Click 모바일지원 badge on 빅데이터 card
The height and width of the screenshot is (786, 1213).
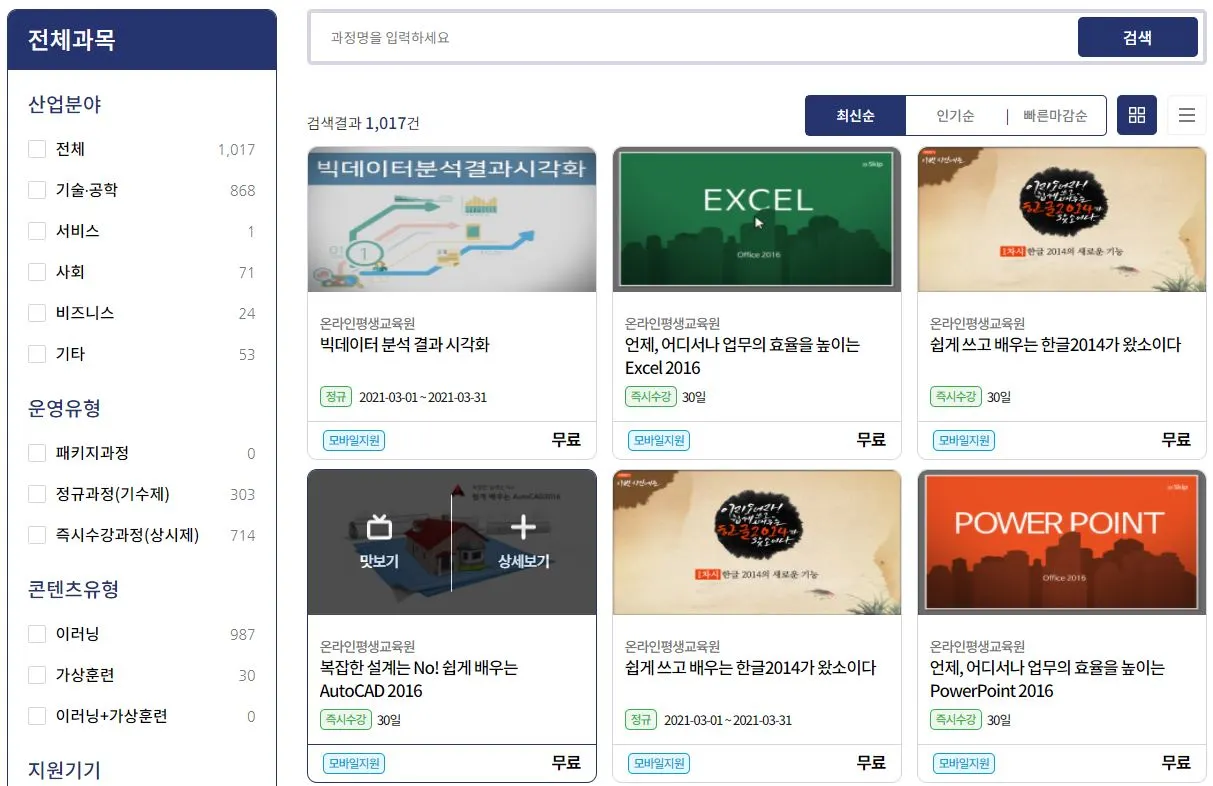click(x=354, y=440)
